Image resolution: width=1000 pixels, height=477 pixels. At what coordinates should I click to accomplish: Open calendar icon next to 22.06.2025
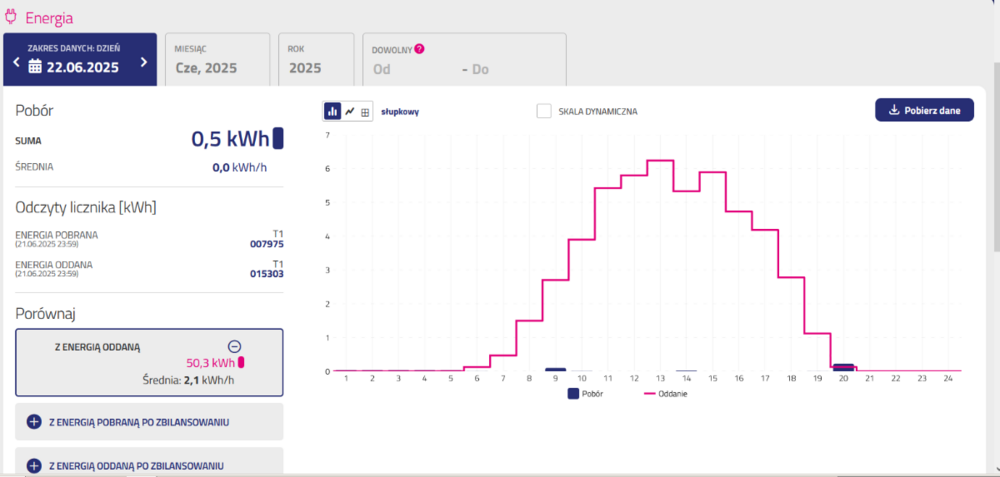tap(35, 68)
